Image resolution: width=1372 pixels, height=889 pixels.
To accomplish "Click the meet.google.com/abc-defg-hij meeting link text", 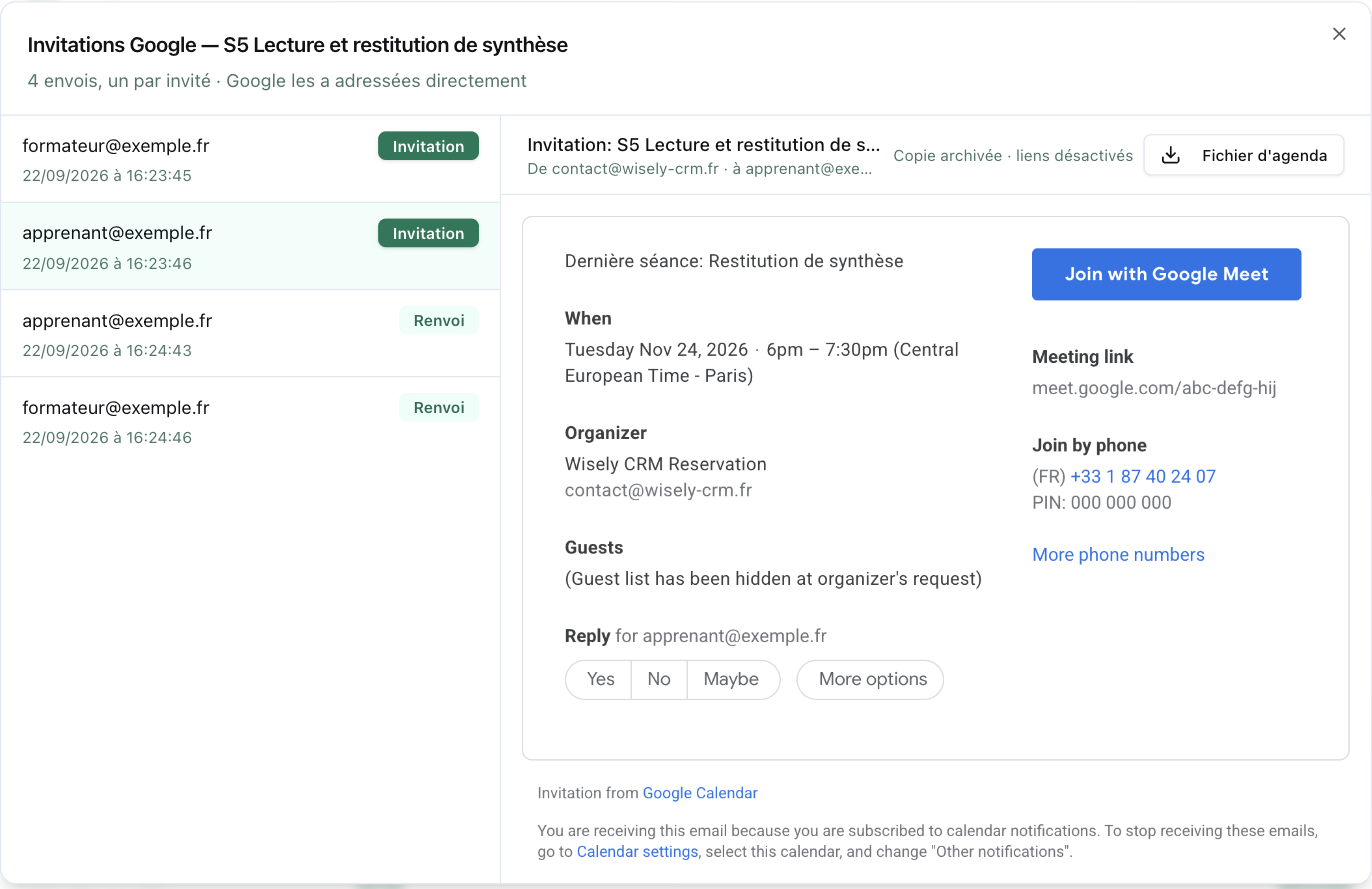I will click(1154, 388).
